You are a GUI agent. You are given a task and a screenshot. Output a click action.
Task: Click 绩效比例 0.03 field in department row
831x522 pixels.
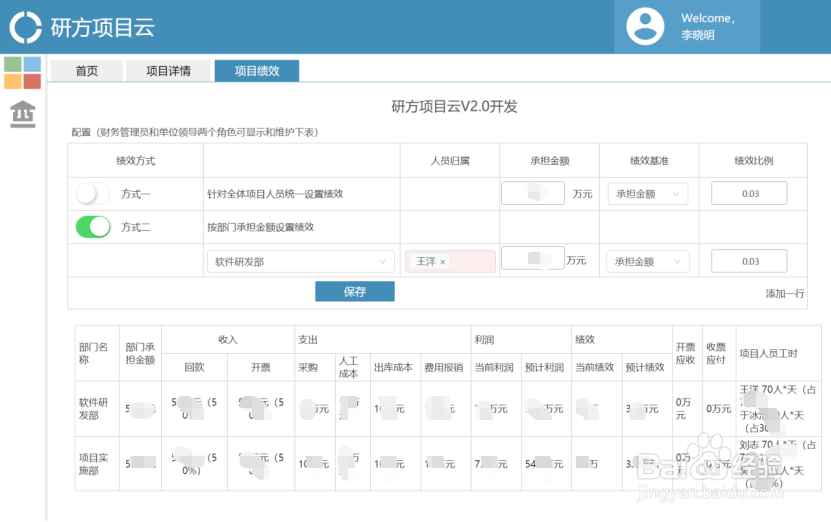(749, 261)
